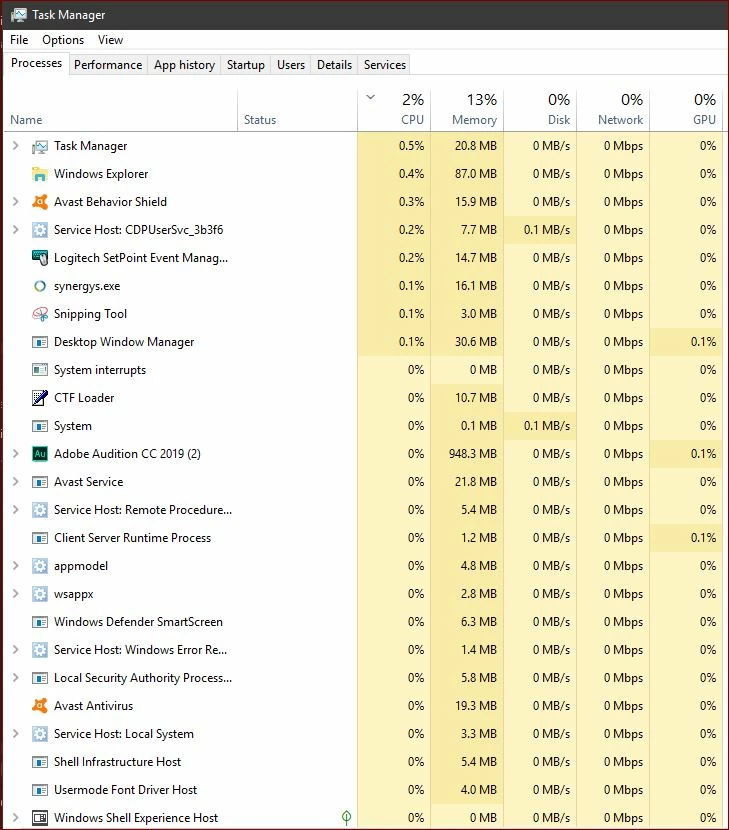Sort by the Disk column header

(x=540, y=111)
